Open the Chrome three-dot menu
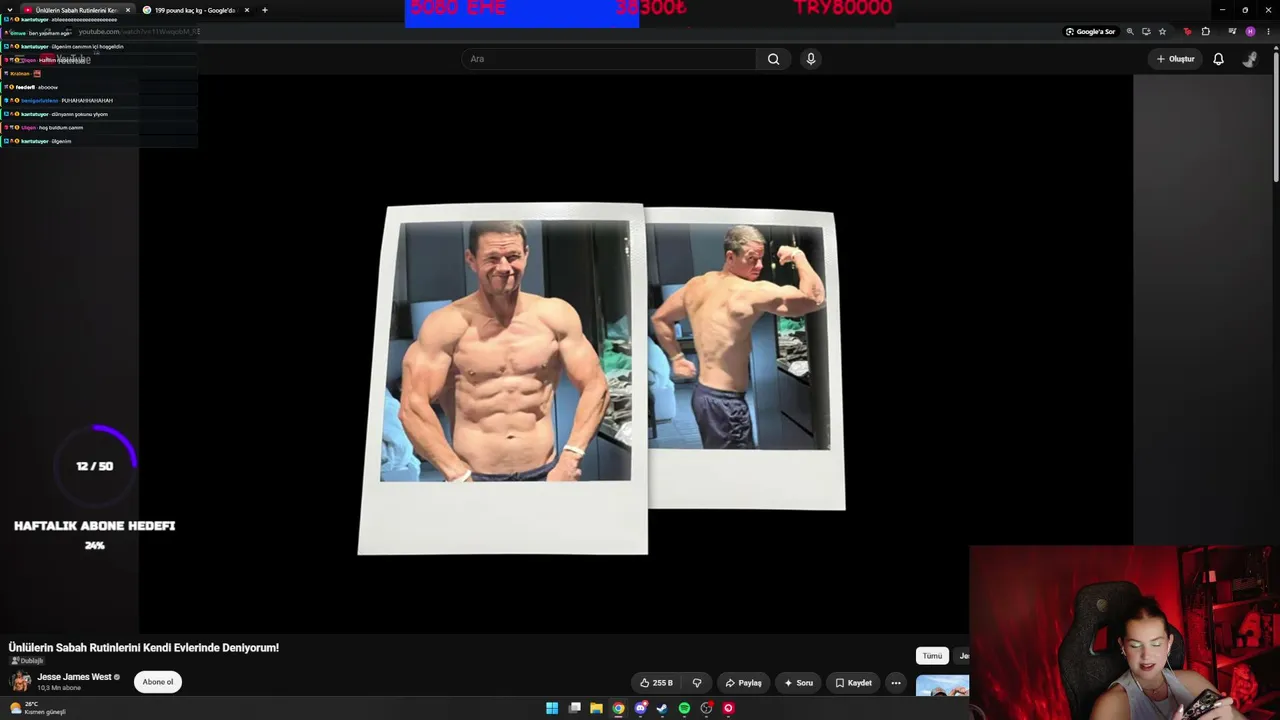 (x=1268, y=32)
